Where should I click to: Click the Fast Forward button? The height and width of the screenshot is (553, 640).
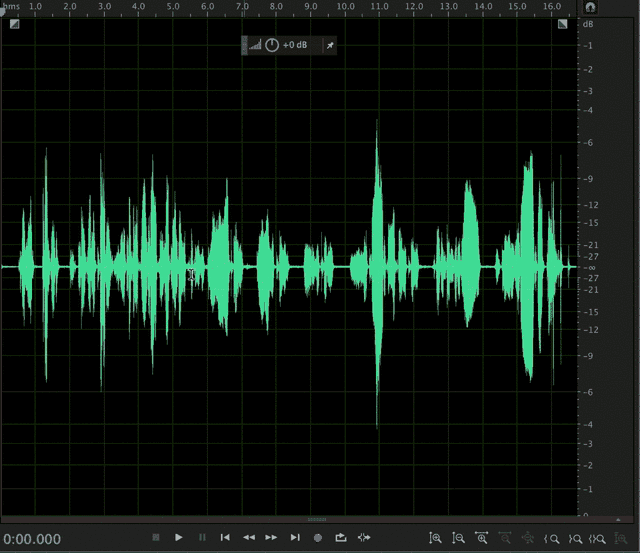(x=271, y=537)
